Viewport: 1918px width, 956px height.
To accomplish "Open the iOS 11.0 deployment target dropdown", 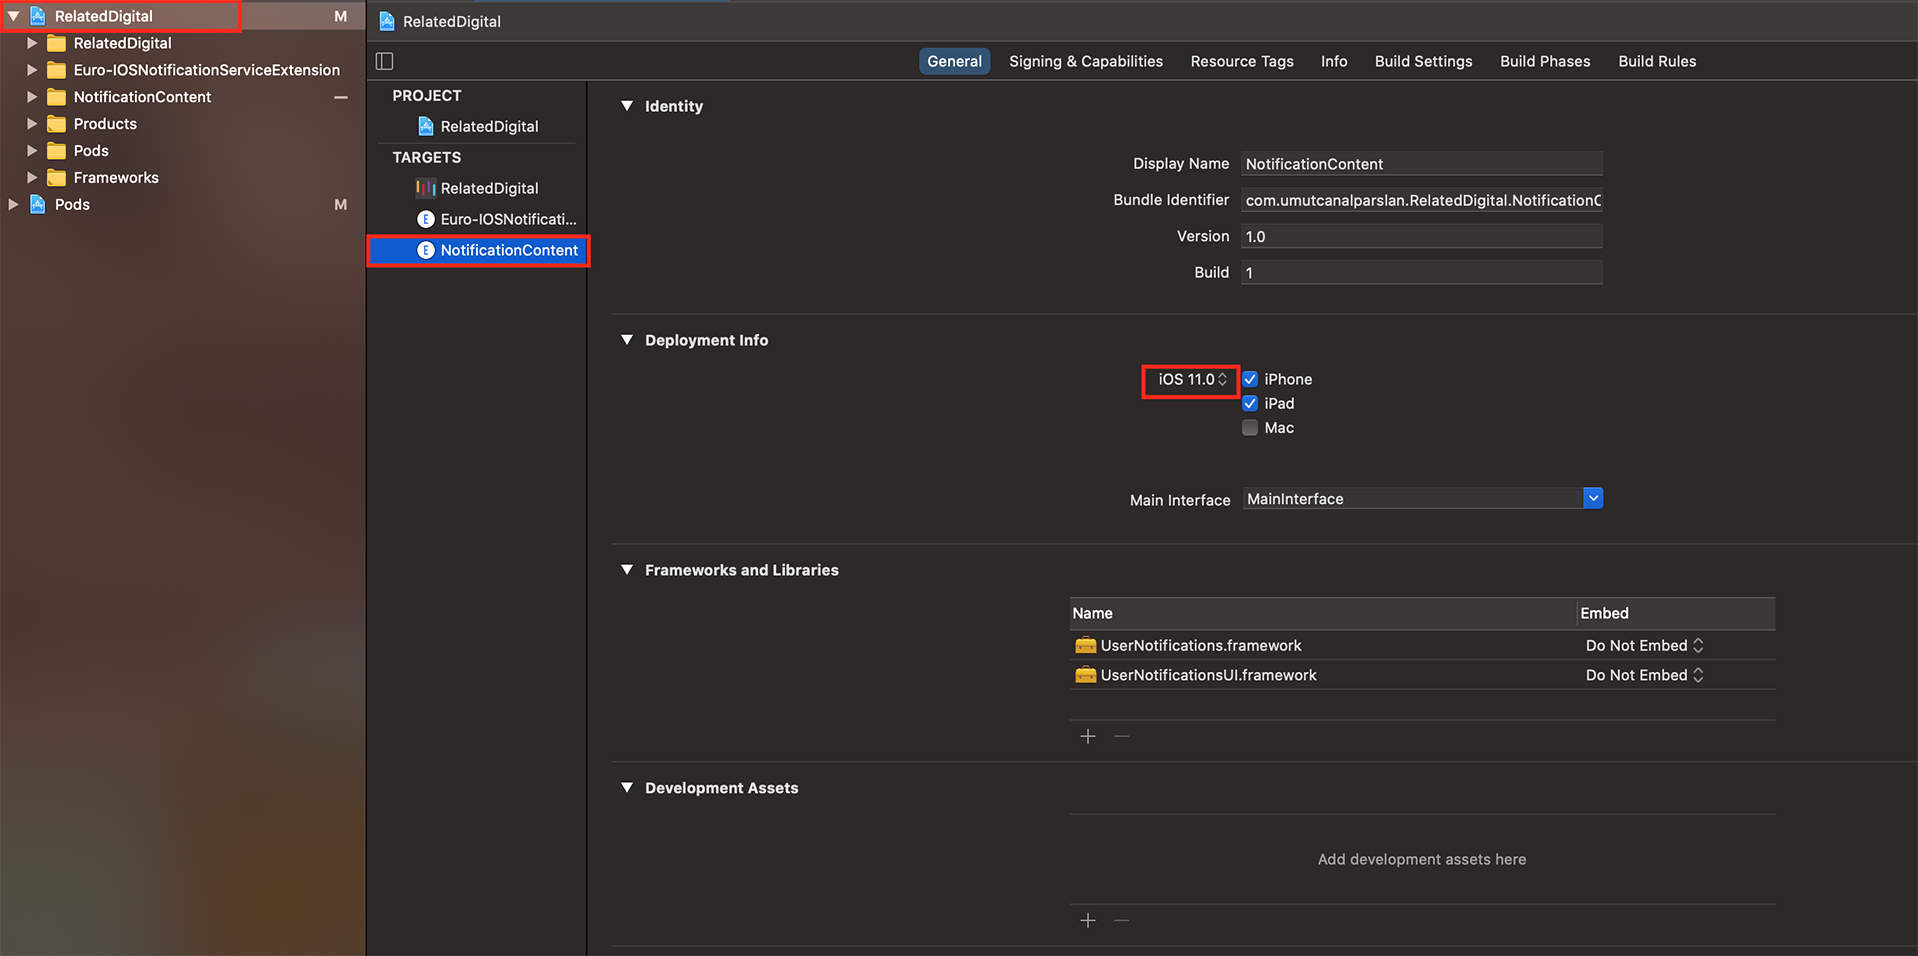I will pyautogui.click(x=1191, y=380).
